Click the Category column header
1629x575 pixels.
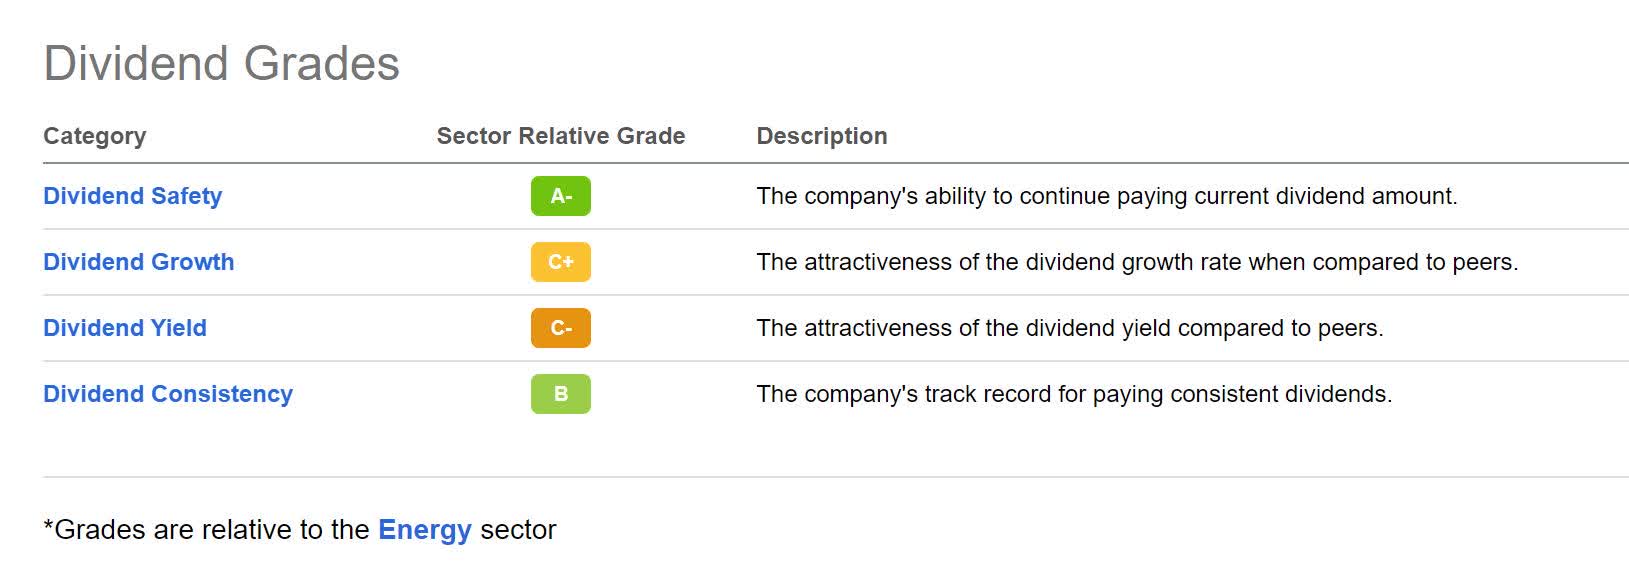coord(94,136)
